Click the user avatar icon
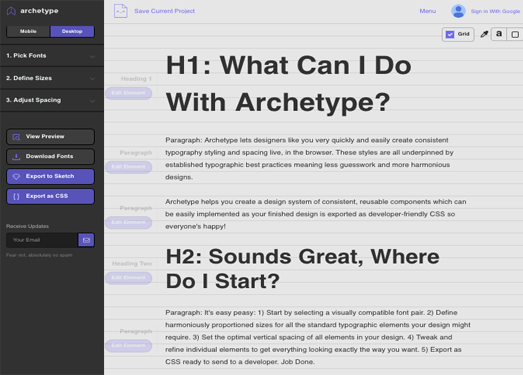The height and width of the screenshot is (375, 523). (458, 11)
